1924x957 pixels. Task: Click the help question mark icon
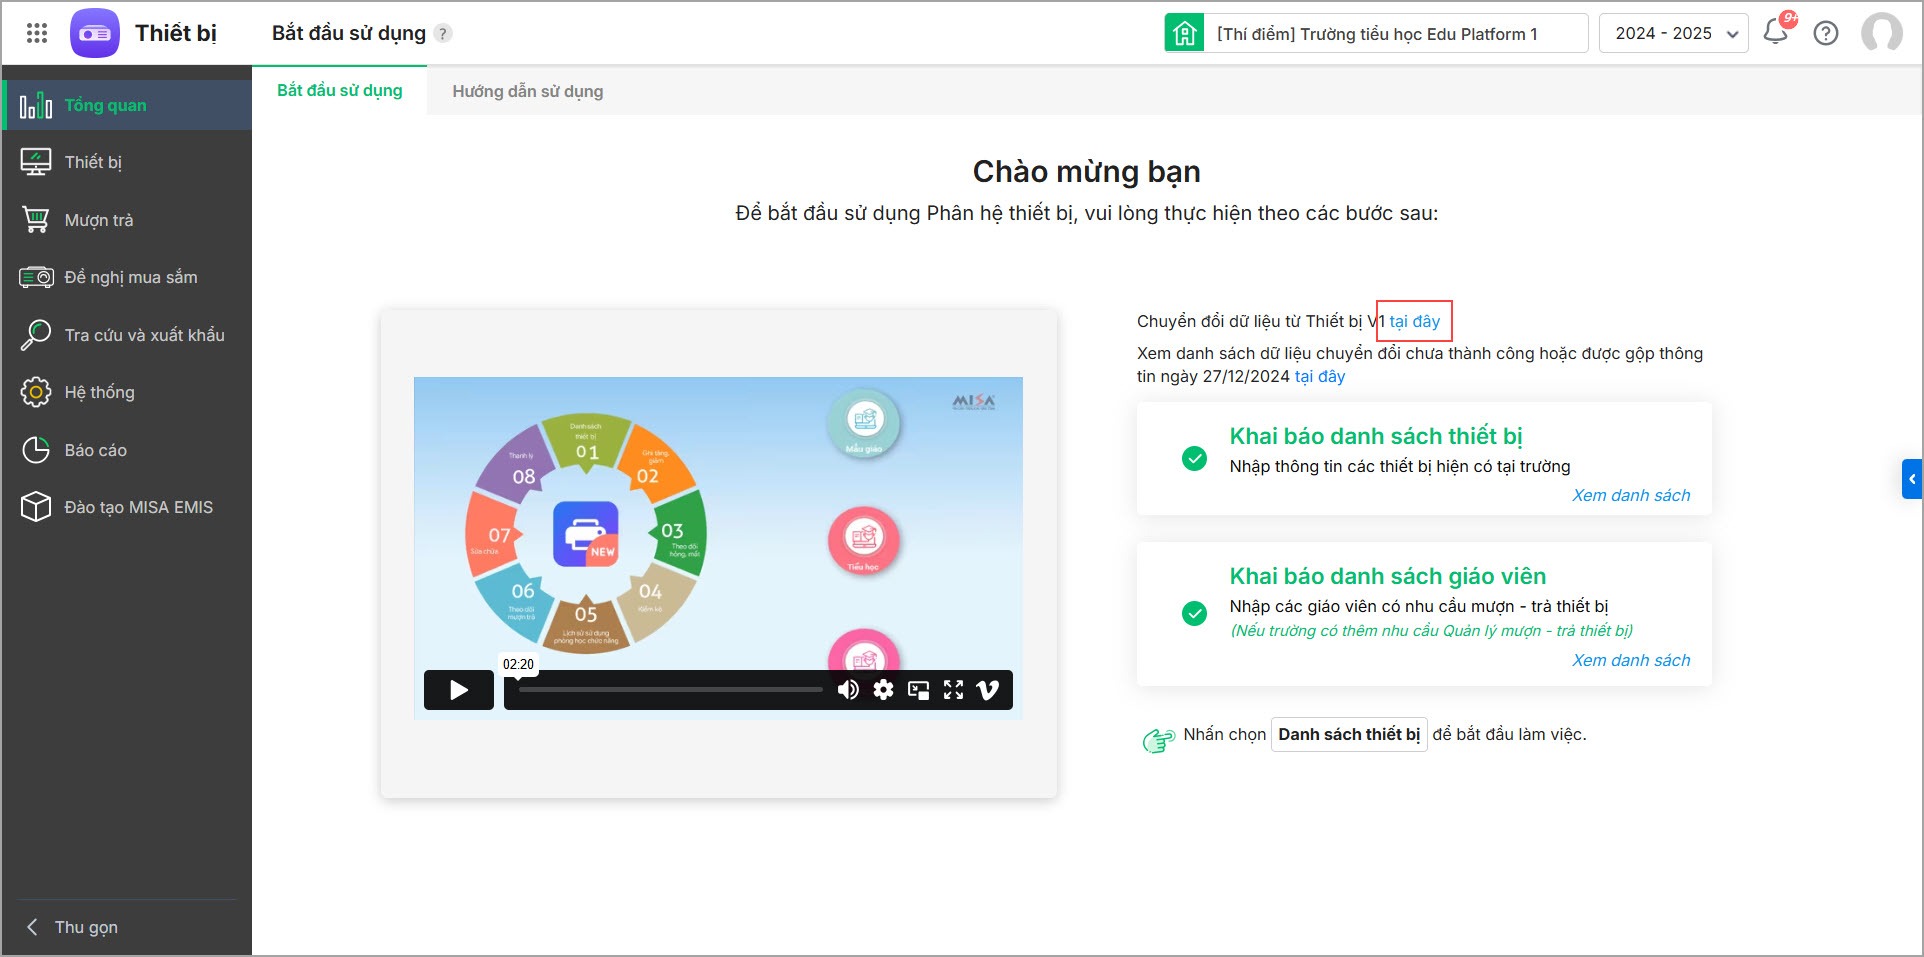tap(1826, 33)
